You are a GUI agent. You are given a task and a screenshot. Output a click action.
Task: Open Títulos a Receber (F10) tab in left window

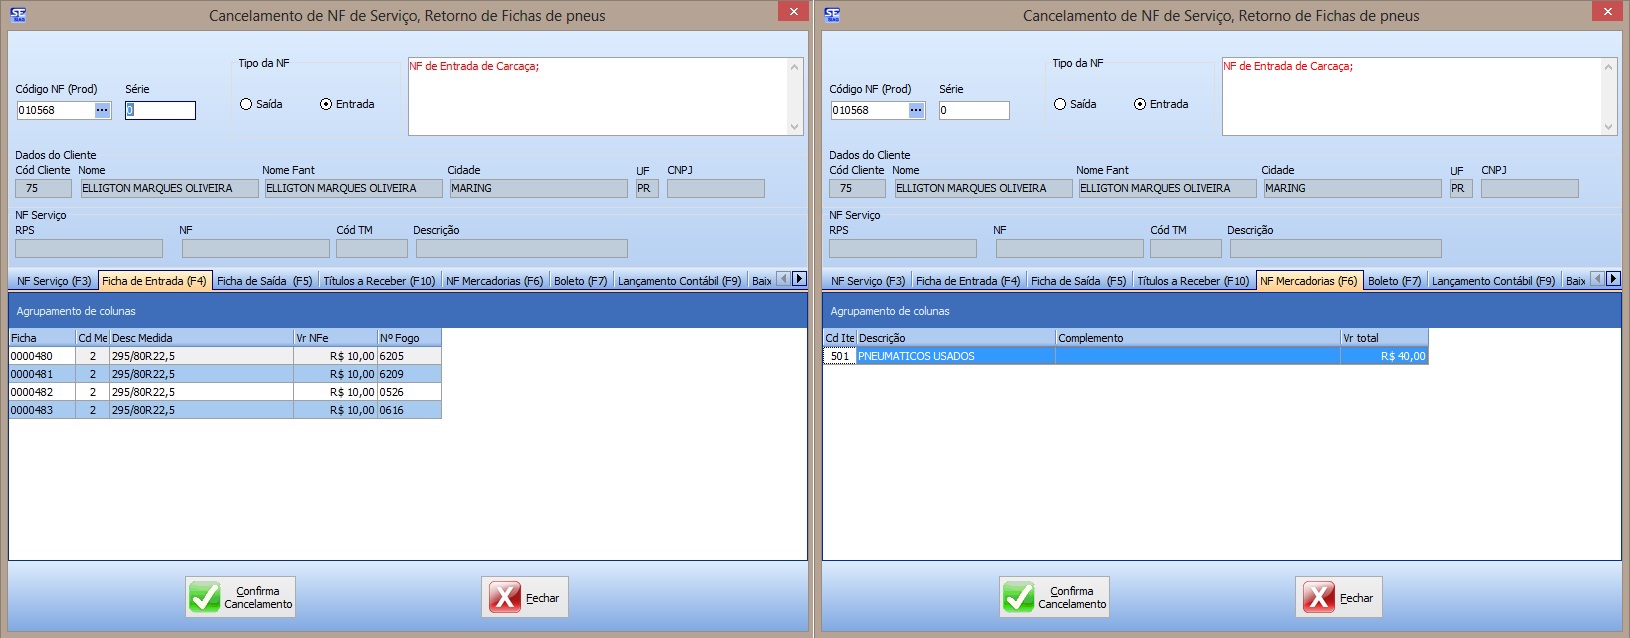pos(379,281)
